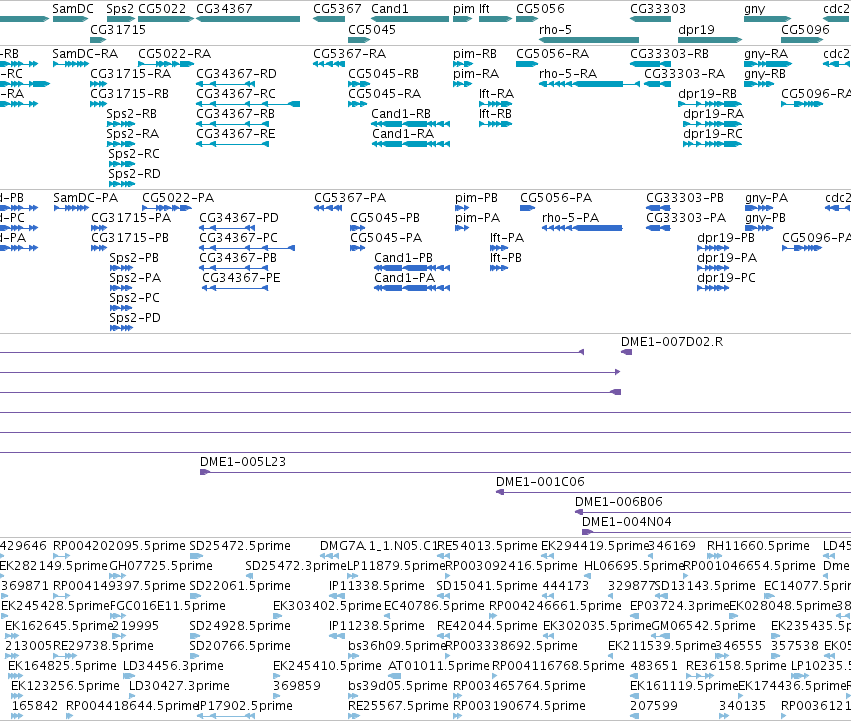
Task: Select transcript CG33303-RB
Action: [669, 54]
